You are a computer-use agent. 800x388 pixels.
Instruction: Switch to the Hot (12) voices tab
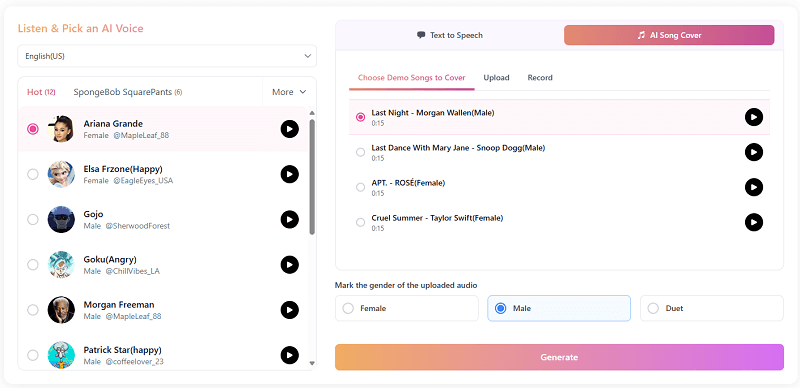[41, 92]
